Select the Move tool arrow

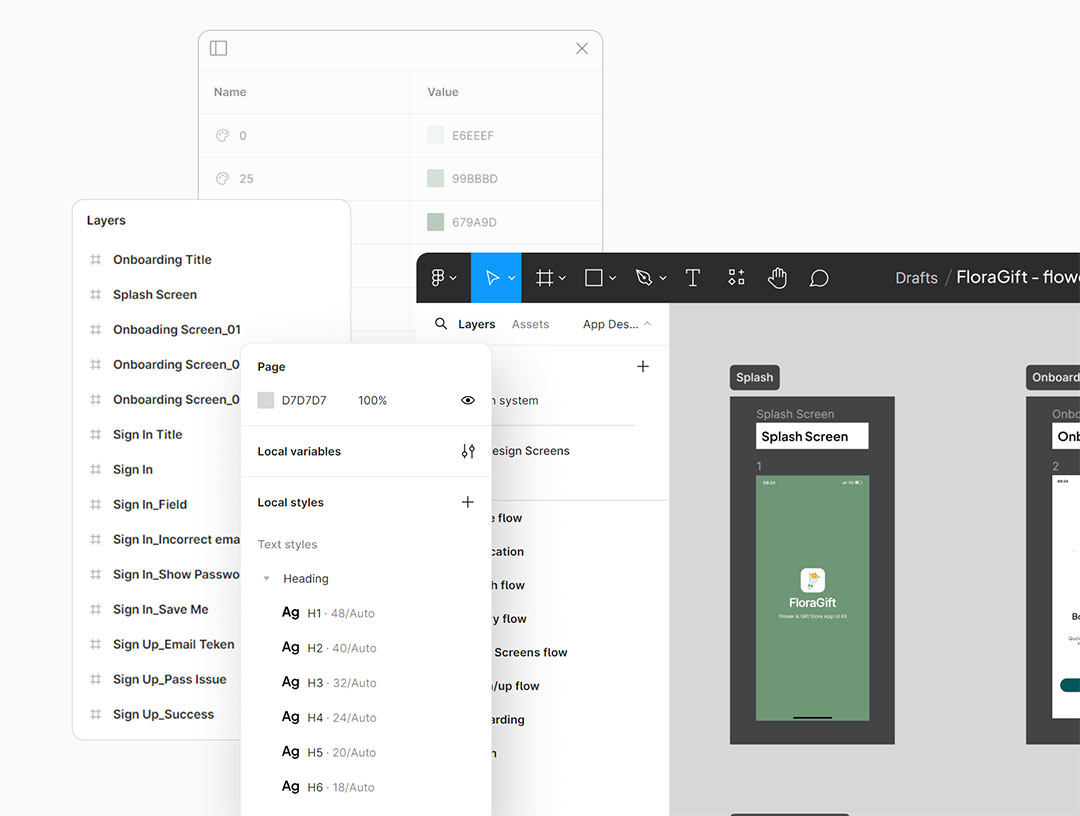pyautogui.click(x=492, y=278)
